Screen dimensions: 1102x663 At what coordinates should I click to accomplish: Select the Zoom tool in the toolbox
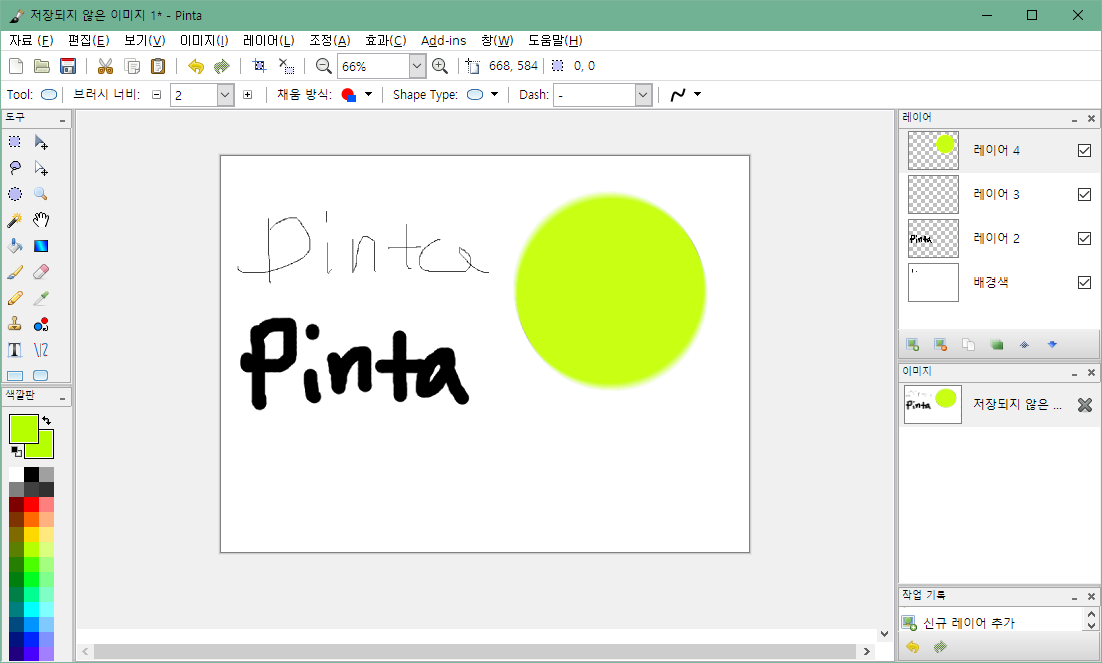click(x=41, y=194)
